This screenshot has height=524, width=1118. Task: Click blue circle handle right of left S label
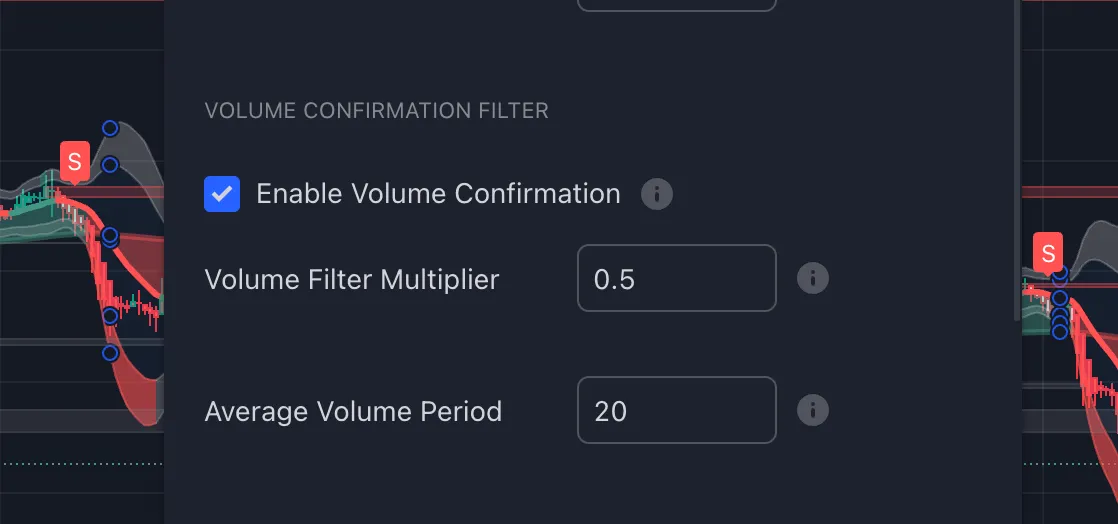pyautogui.click(x=110, y=165)
